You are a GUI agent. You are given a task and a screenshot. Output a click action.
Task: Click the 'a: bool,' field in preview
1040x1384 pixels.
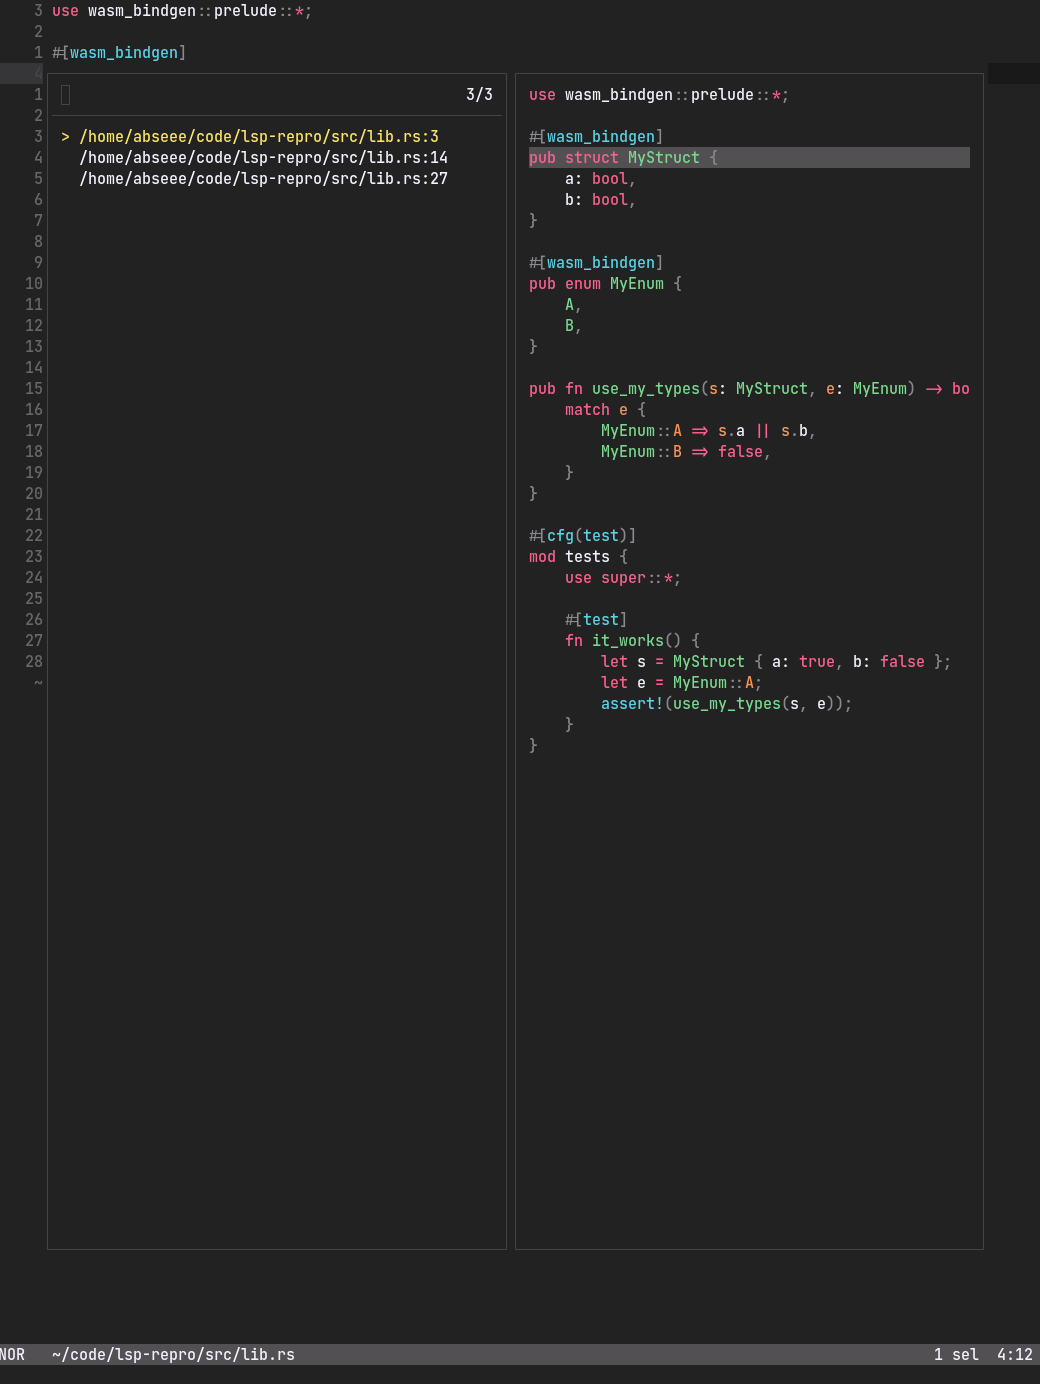pos(600,179)
